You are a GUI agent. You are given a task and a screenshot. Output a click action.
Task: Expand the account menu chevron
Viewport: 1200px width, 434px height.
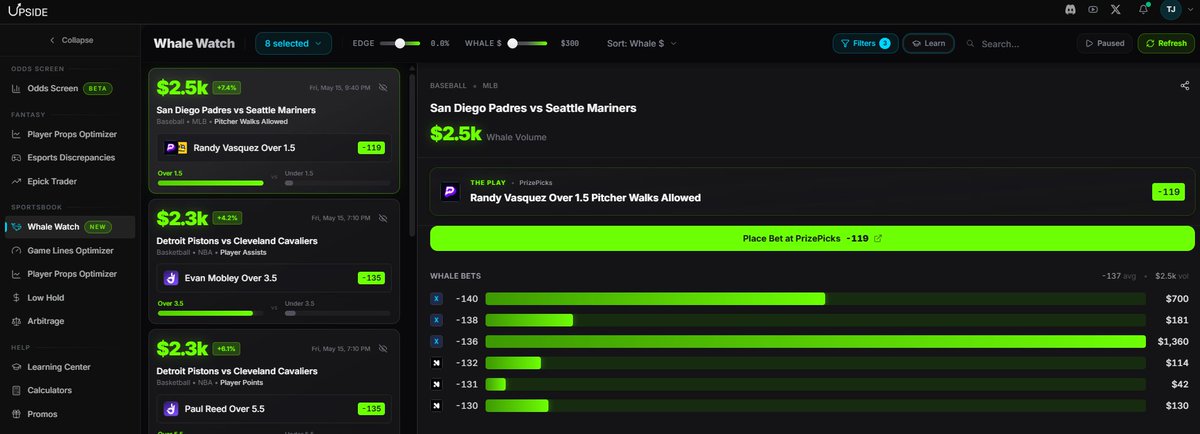coord(1188,10)
